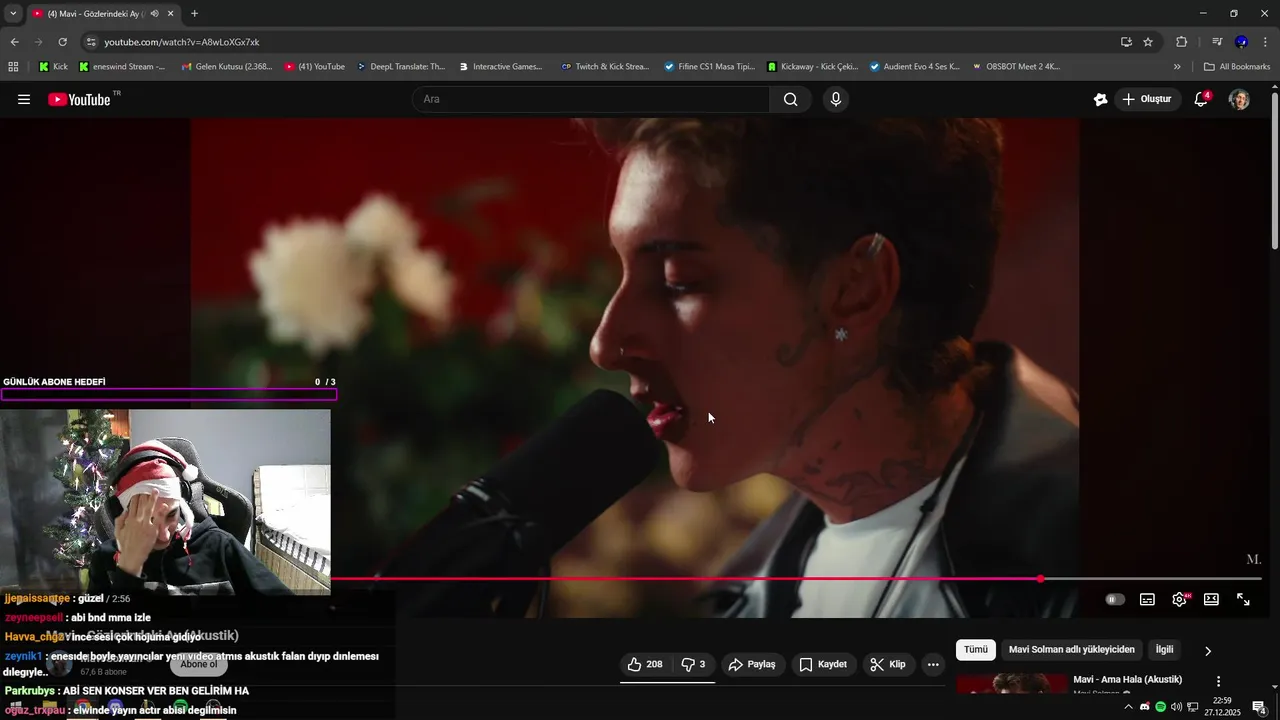Open Interactive Games bookmark

[x=501, y=67]
